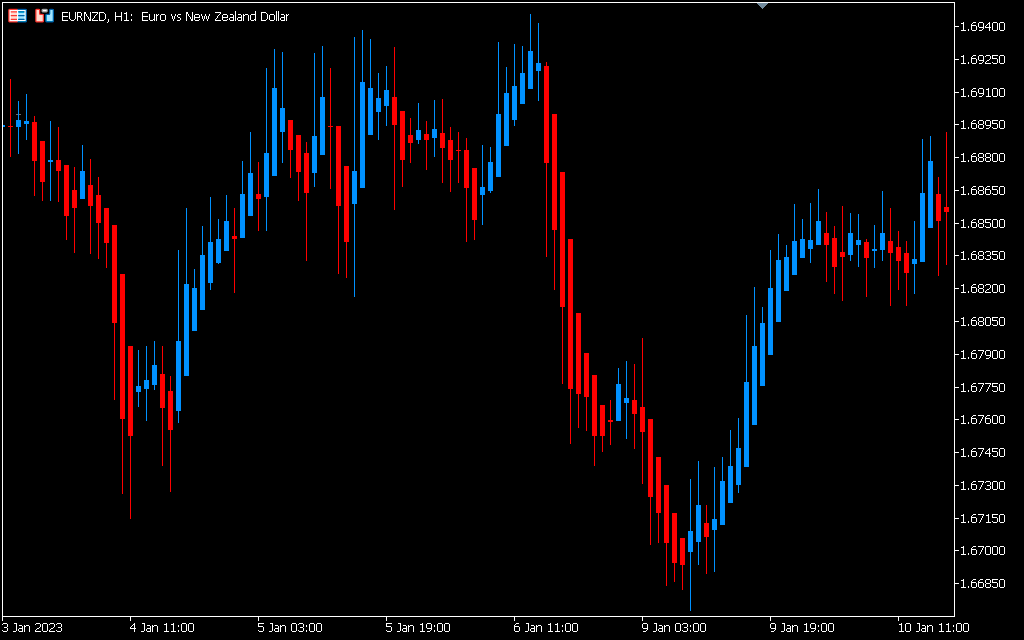Click the 1.68950 price label

pos(982,125)
